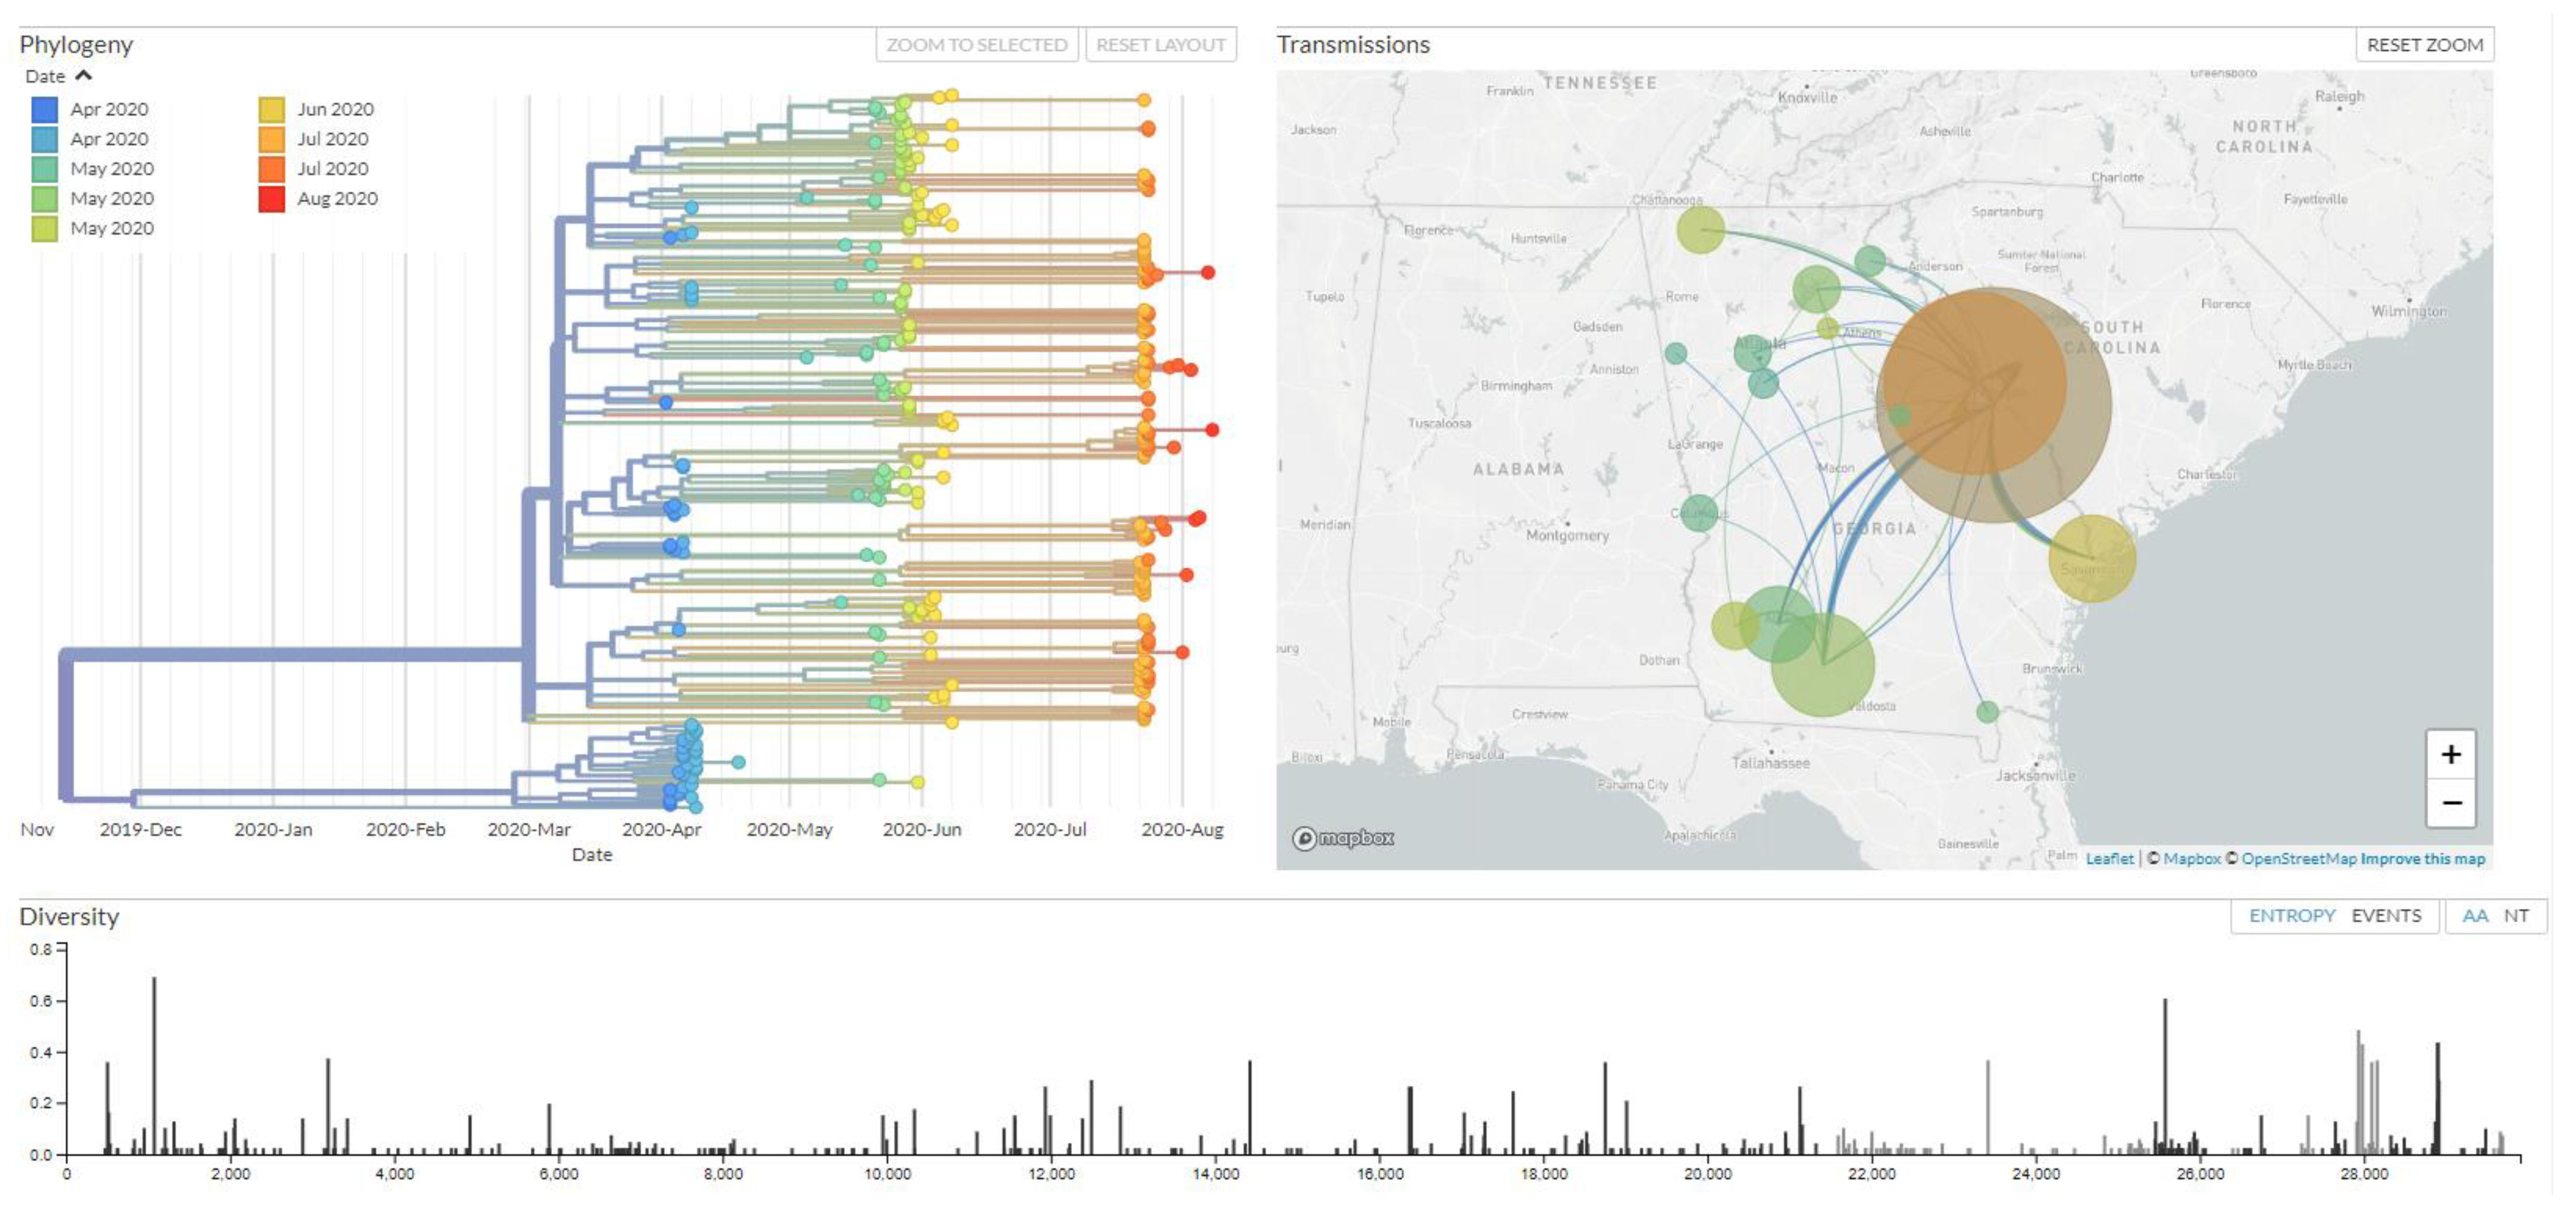The width and height of the screenshot is (2576, 1205).
Task: Click the upper Jul 2020 orange swatch
Action: click(x=271, y=139)
